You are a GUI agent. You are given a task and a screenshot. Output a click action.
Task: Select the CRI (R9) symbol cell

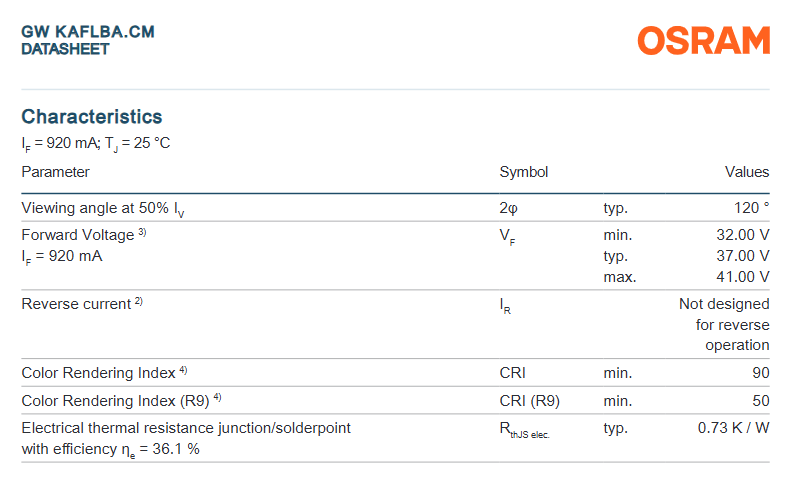pos(530,401)
